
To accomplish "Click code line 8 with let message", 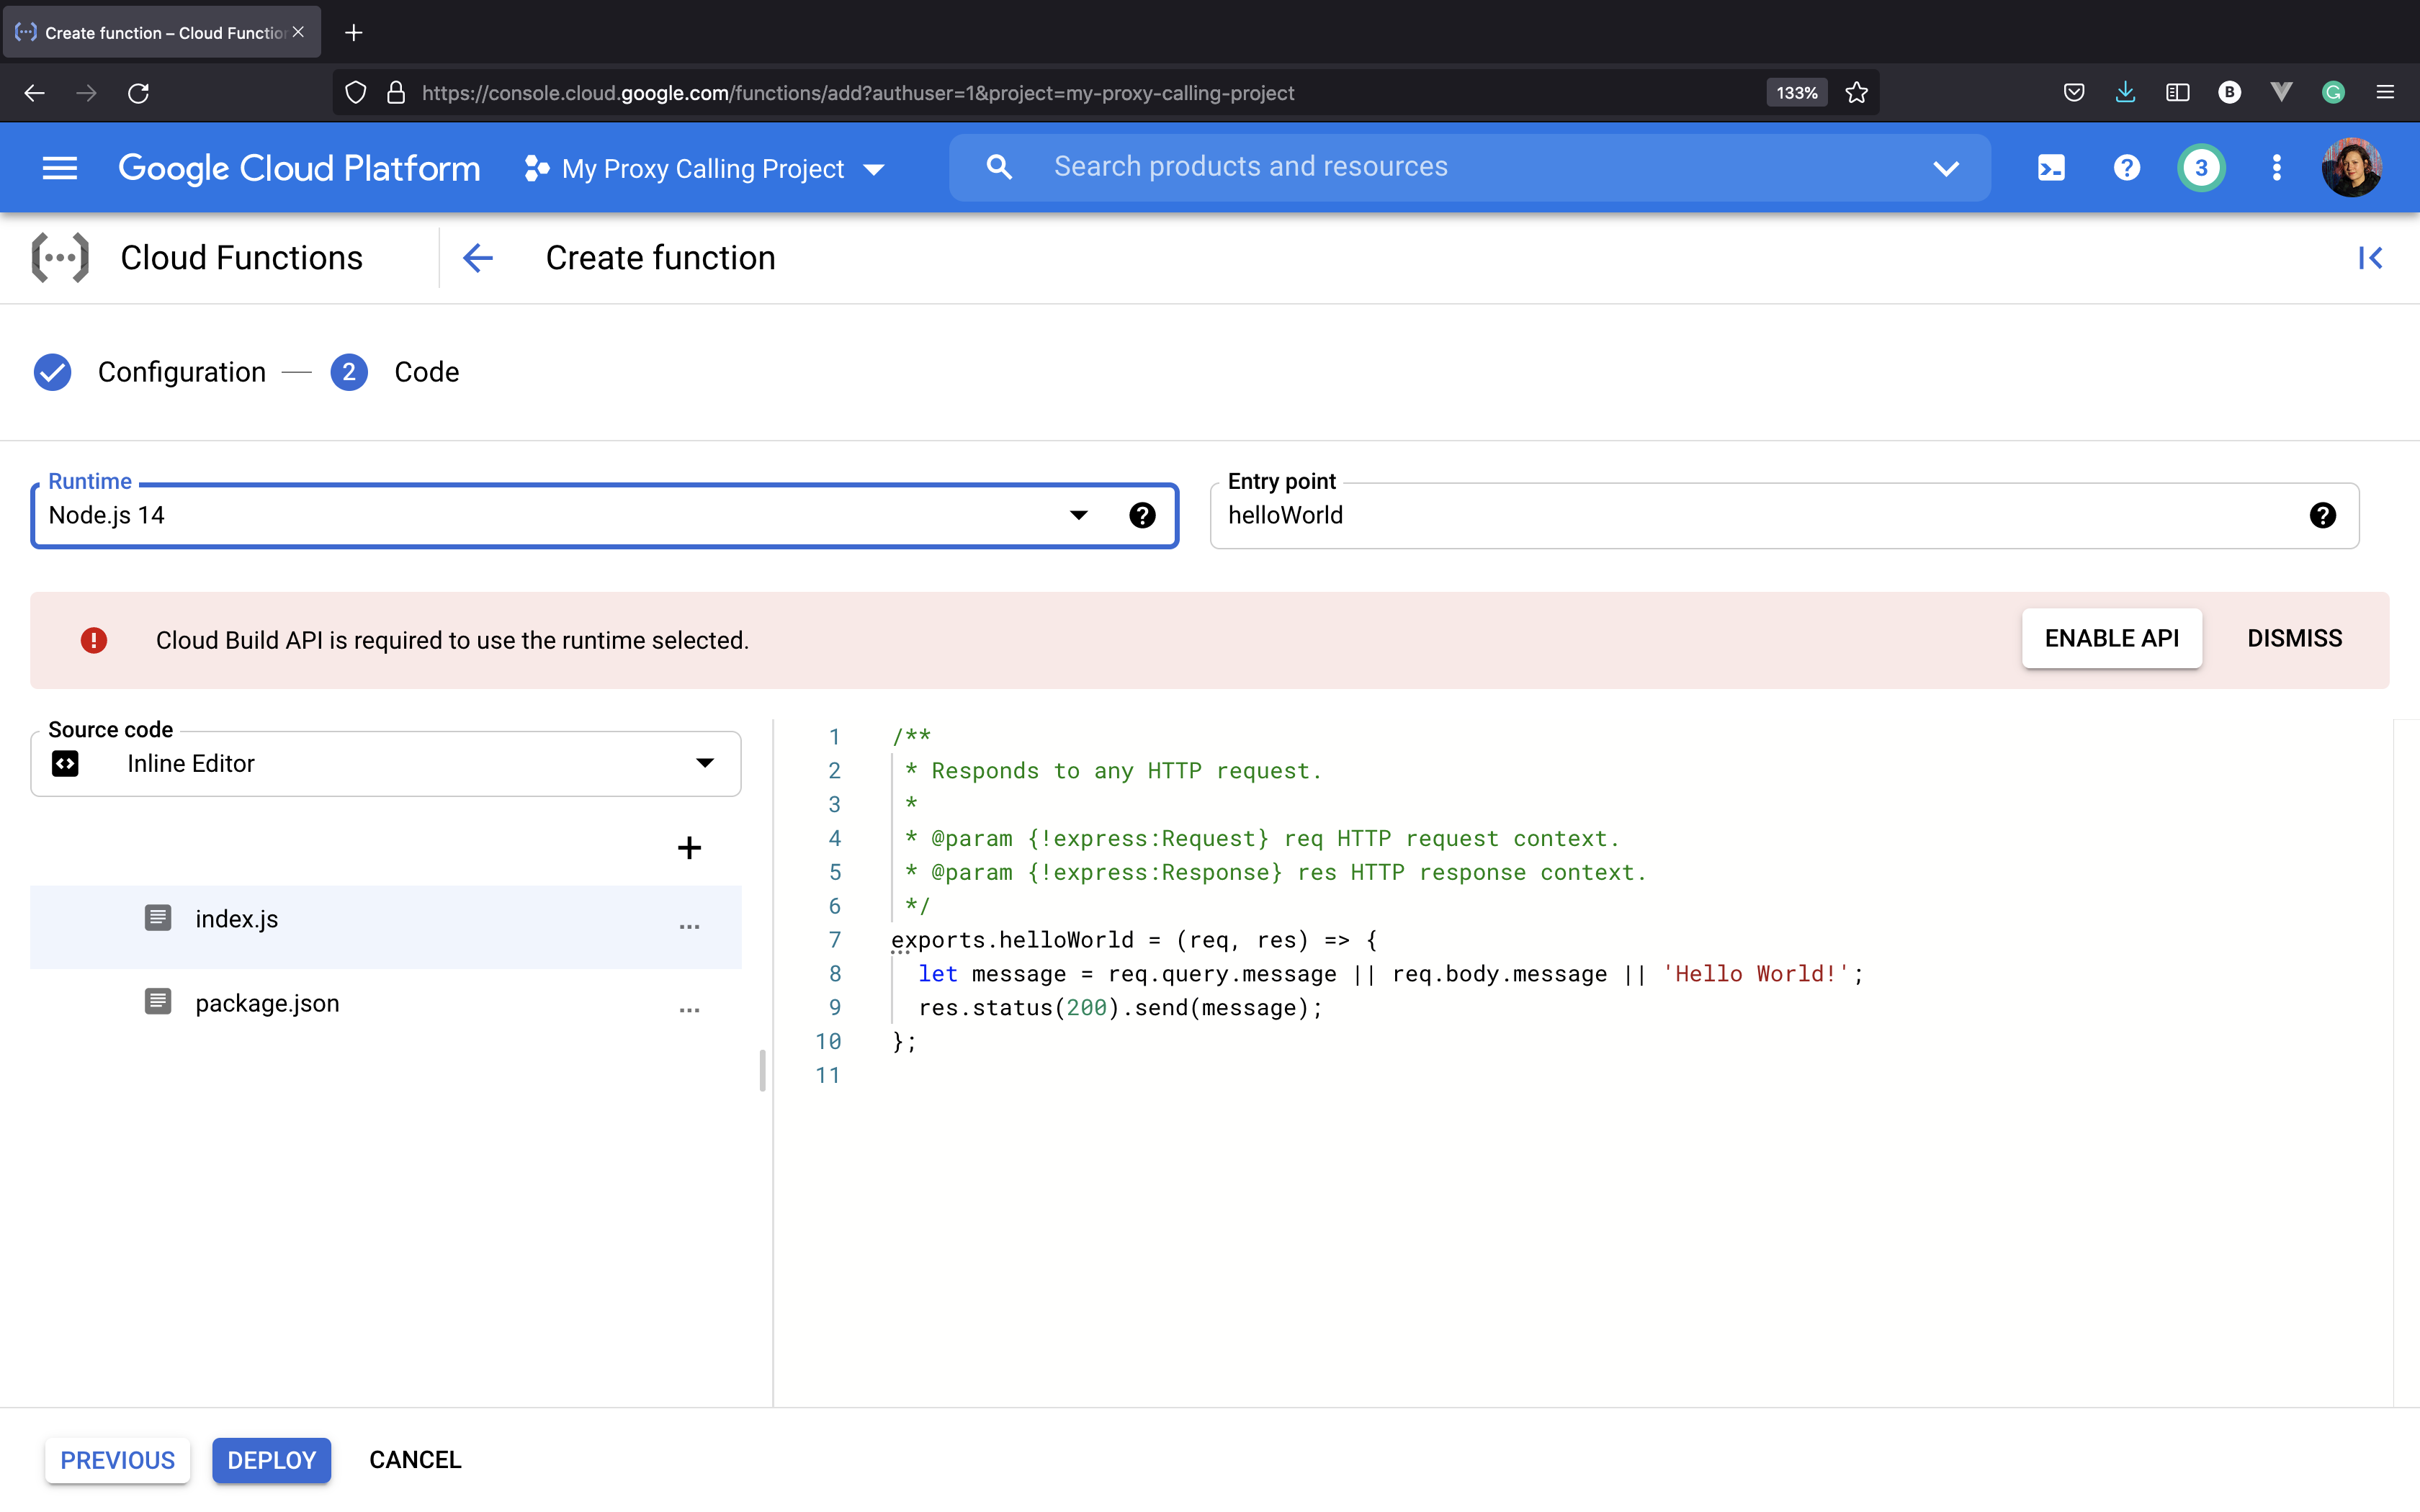I will pyautogui.click(x=1391, y=974).
